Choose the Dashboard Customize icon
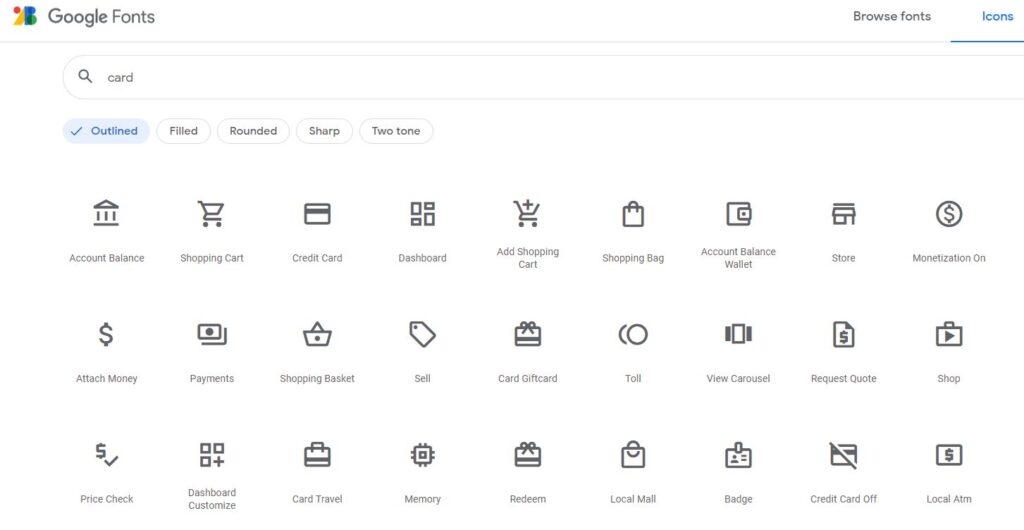Image resolution: width=1024 pixels, height=530 pixels. click(x=212, y=454)
